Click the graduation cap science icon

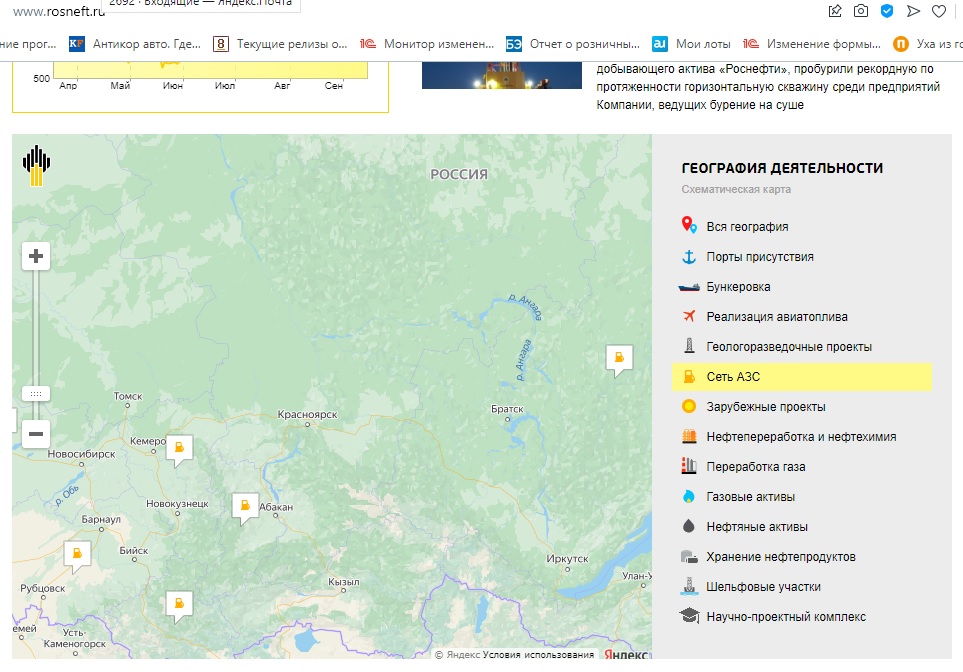(689, 615)
